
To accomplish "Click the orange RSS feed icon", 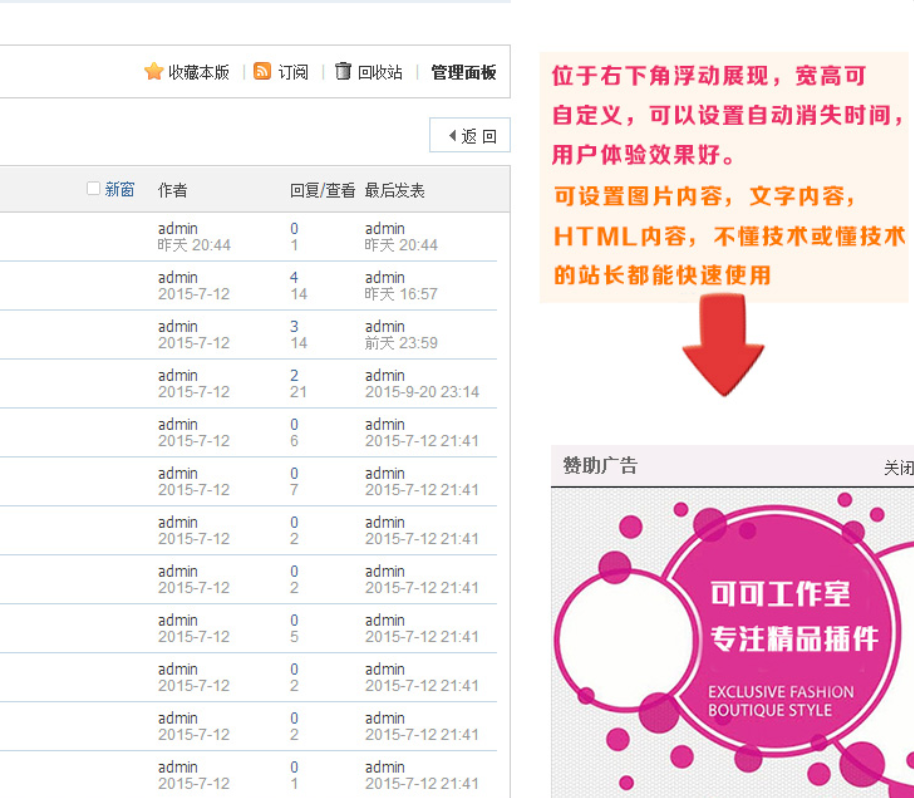I will point(262,71).
